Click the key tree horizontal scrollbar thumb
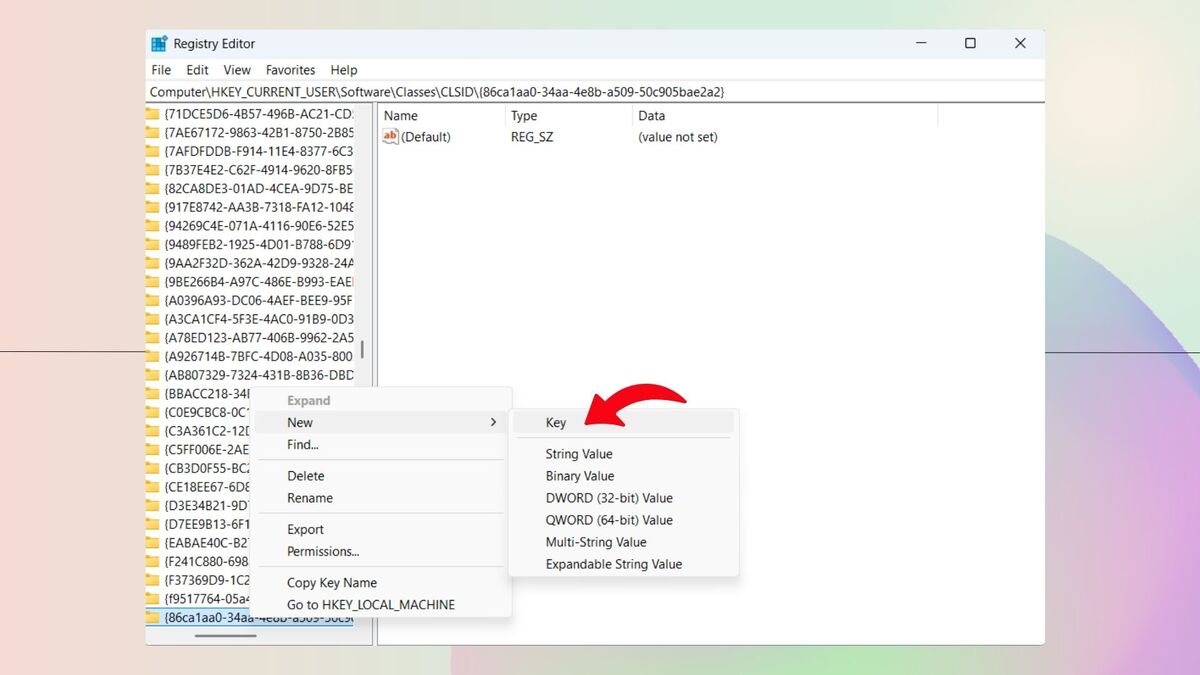The width and height of the screenshot is (1200, 675). click(x=225, y=635)
